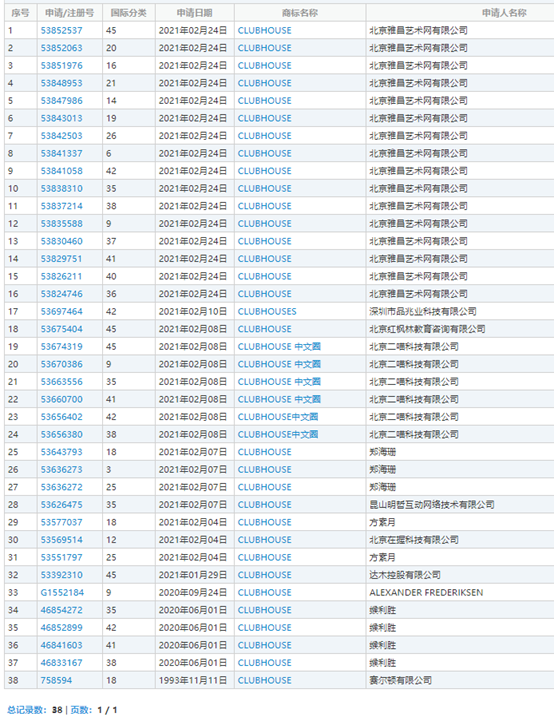
Task: Open registration number 53392310
Action: pos(62,575)
